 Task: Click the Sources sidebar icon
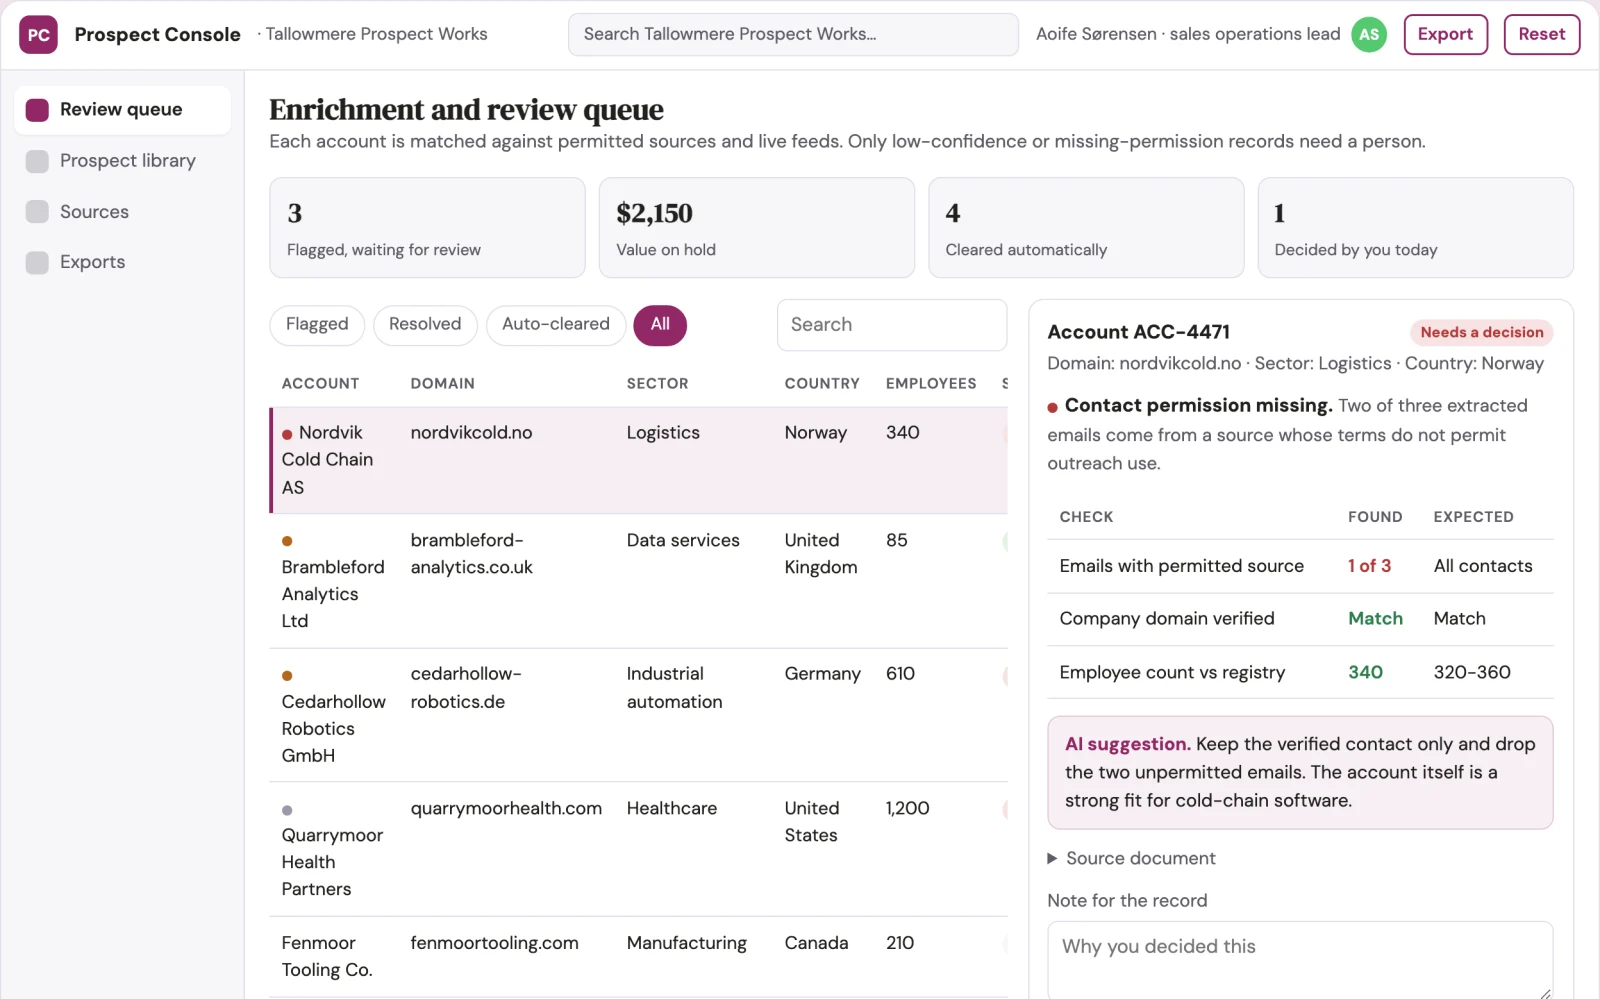pyautogui.click(x=37, y=212)
